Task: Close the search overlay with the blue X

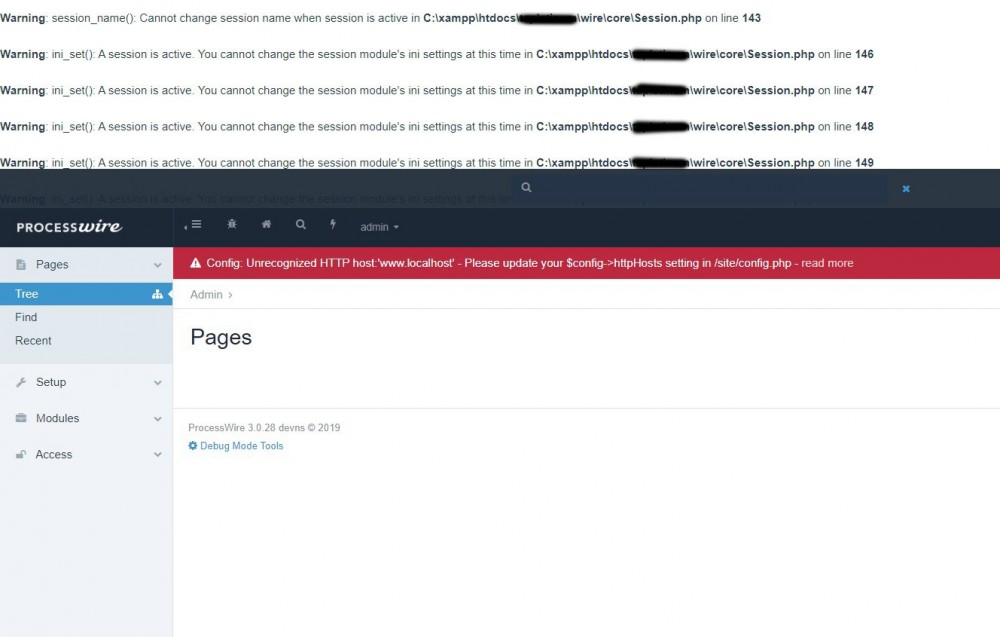Action: pos(905,188)
